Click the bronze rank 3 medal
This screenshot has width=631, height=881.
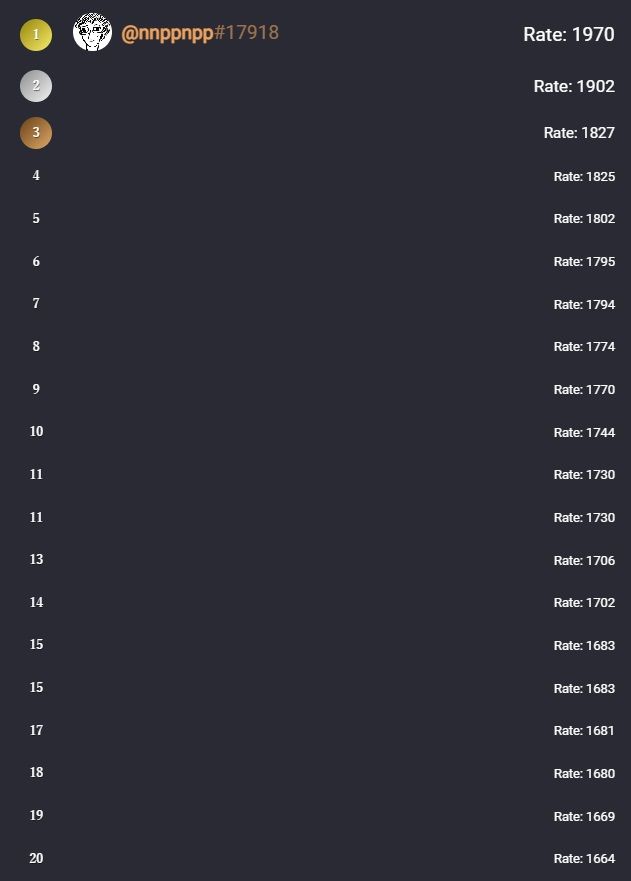[36, 132]
